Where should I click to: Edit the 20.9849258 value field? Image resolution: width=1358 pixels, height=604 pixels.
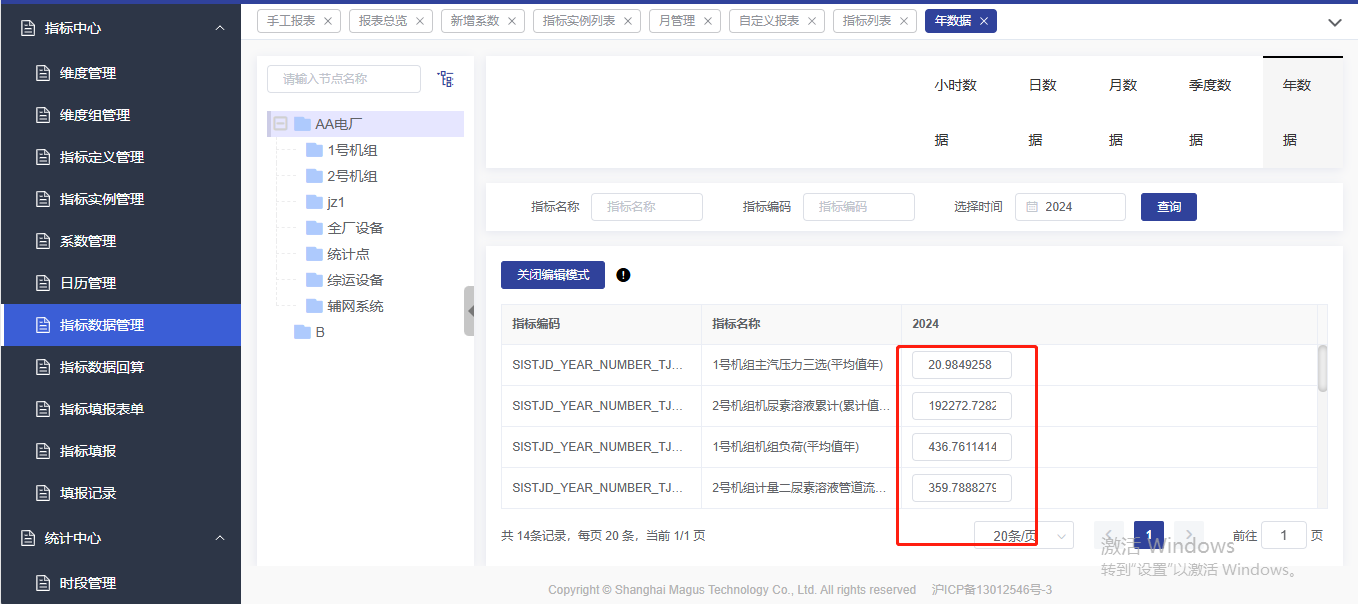coord(961,365)
